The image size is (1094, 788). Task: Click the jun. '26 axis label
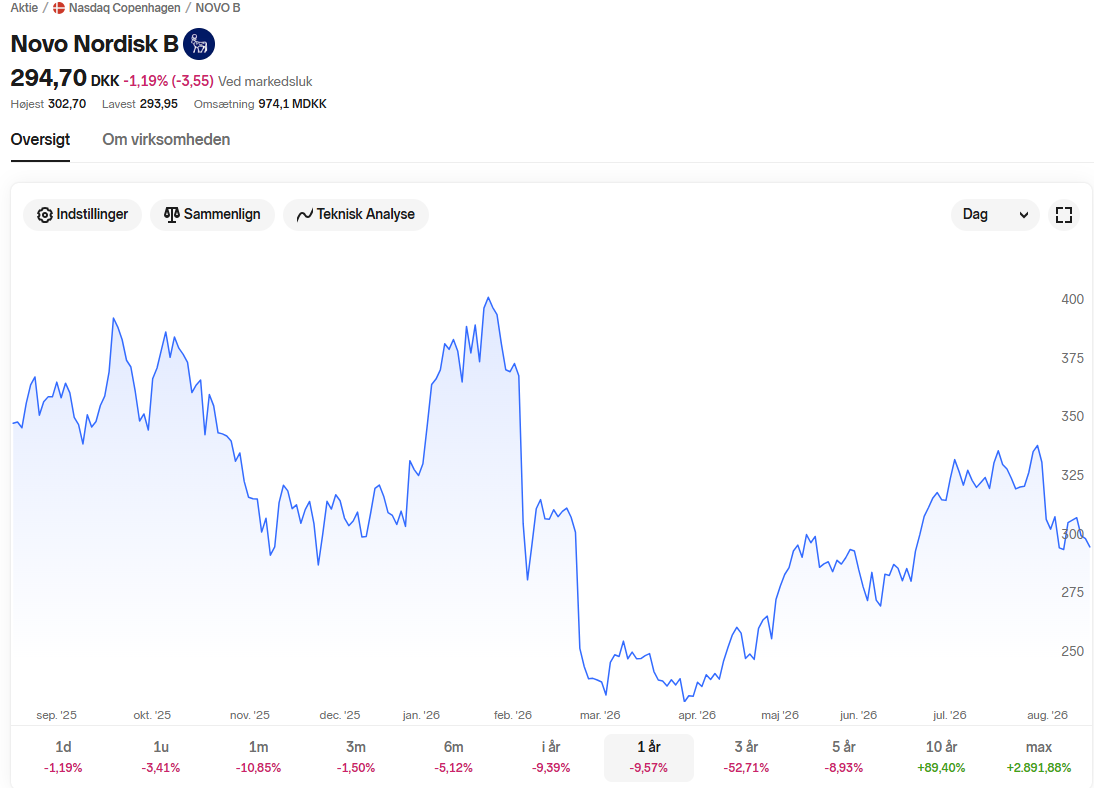click(x=858, y=715)
